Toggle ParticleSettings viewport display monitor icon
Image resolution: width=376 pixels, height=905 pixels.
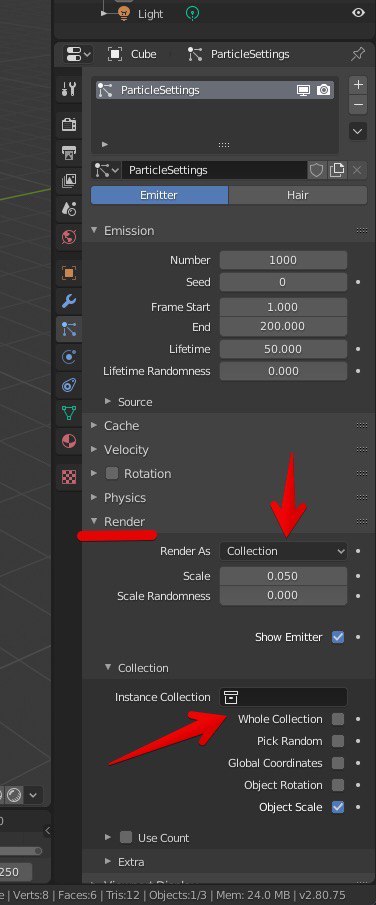[303, 90]
